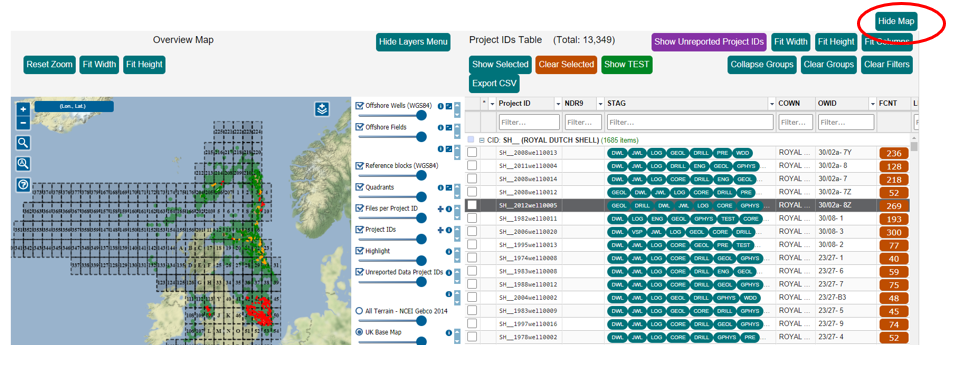Viewport: 963px width, 372px height.
Task: Click Clear Selected button
Action: pyautogui.click(x=566, y=64)
